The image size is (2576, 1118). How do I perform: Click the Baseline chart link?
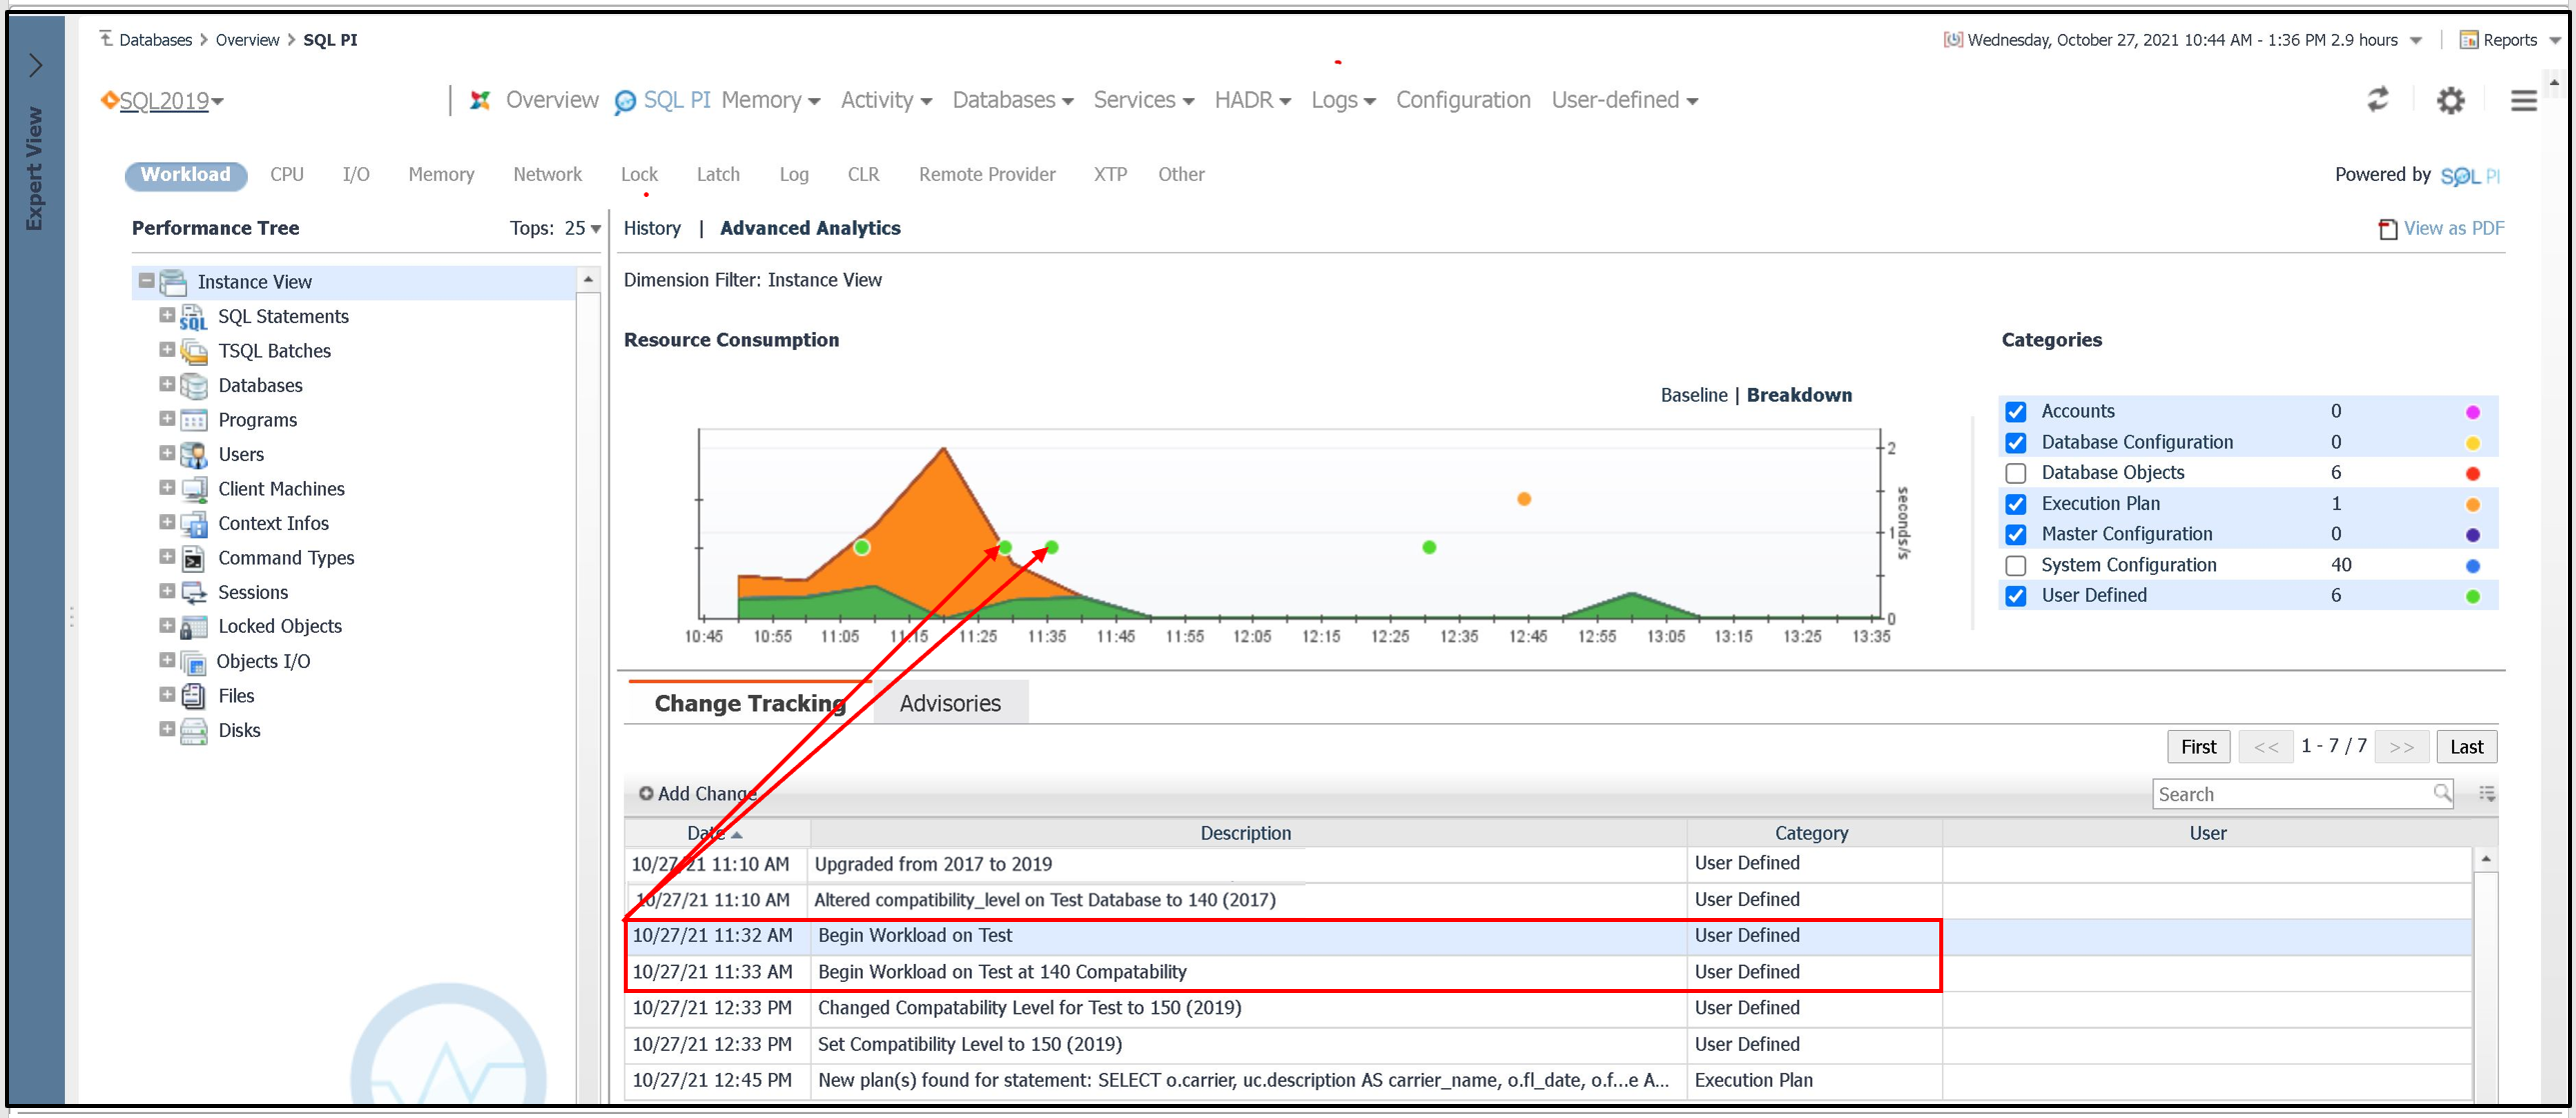click(x=1693, y=396)
